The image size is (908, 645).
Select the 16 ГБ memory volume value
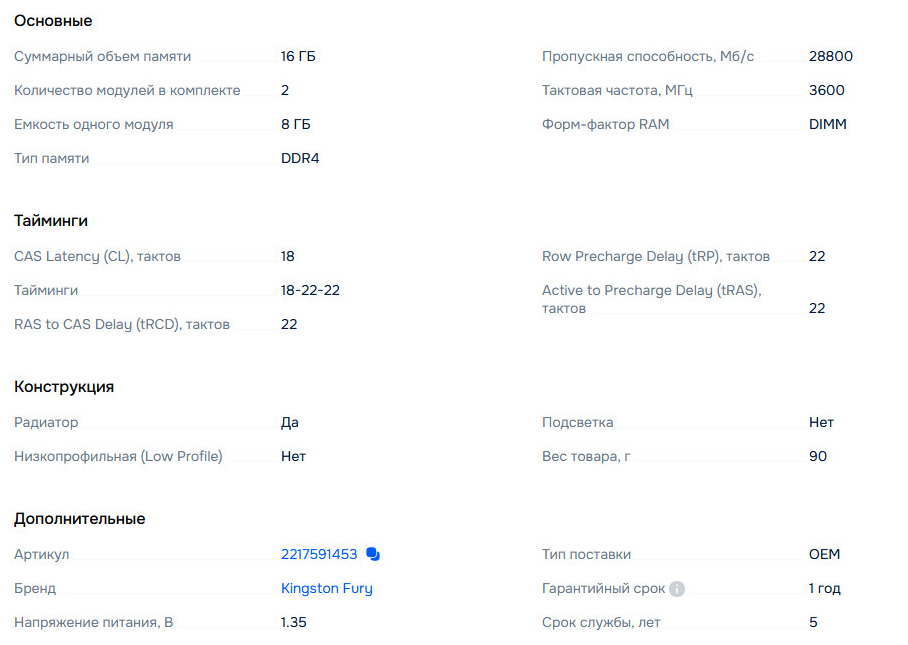coord(298,56)
